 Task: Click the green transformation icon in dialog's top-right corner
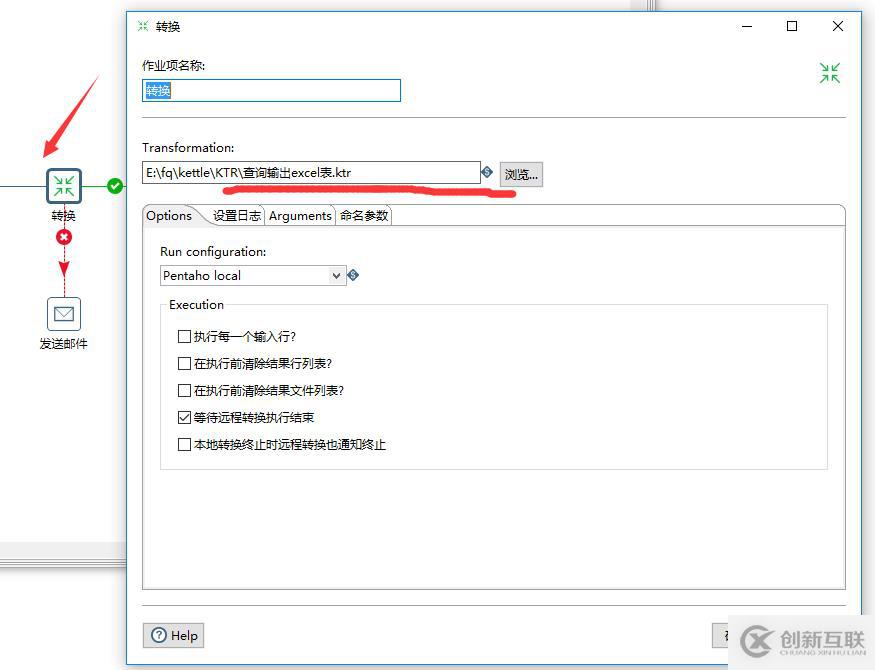pos(829,72)
